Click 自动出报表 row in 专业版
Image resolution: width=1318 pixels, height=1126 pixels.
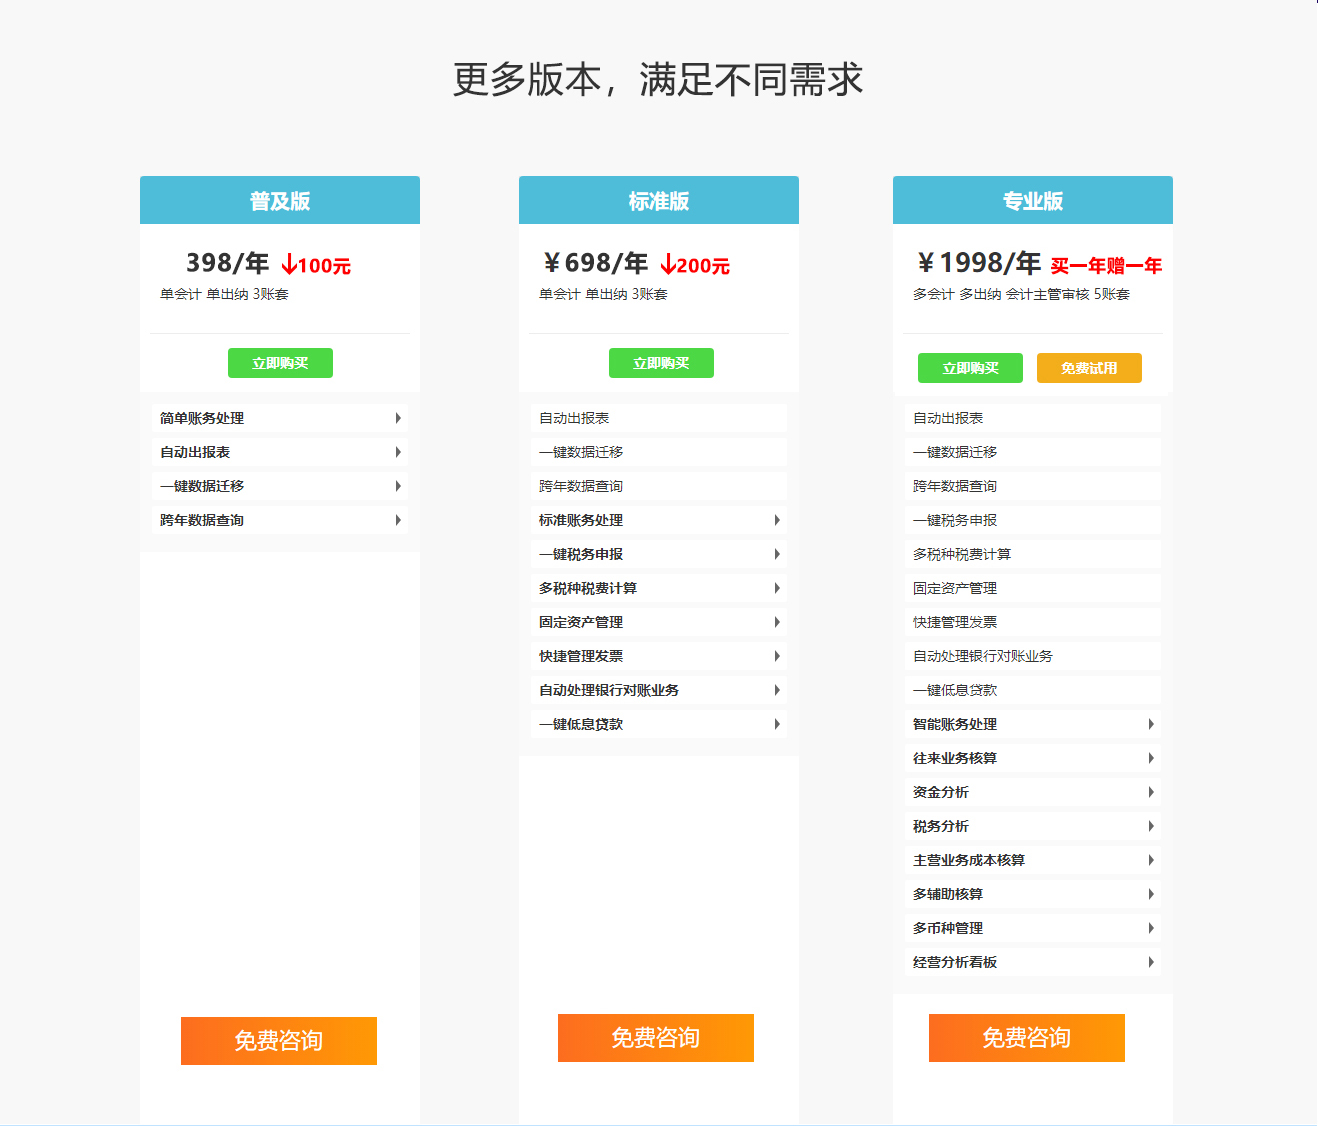1033,418
